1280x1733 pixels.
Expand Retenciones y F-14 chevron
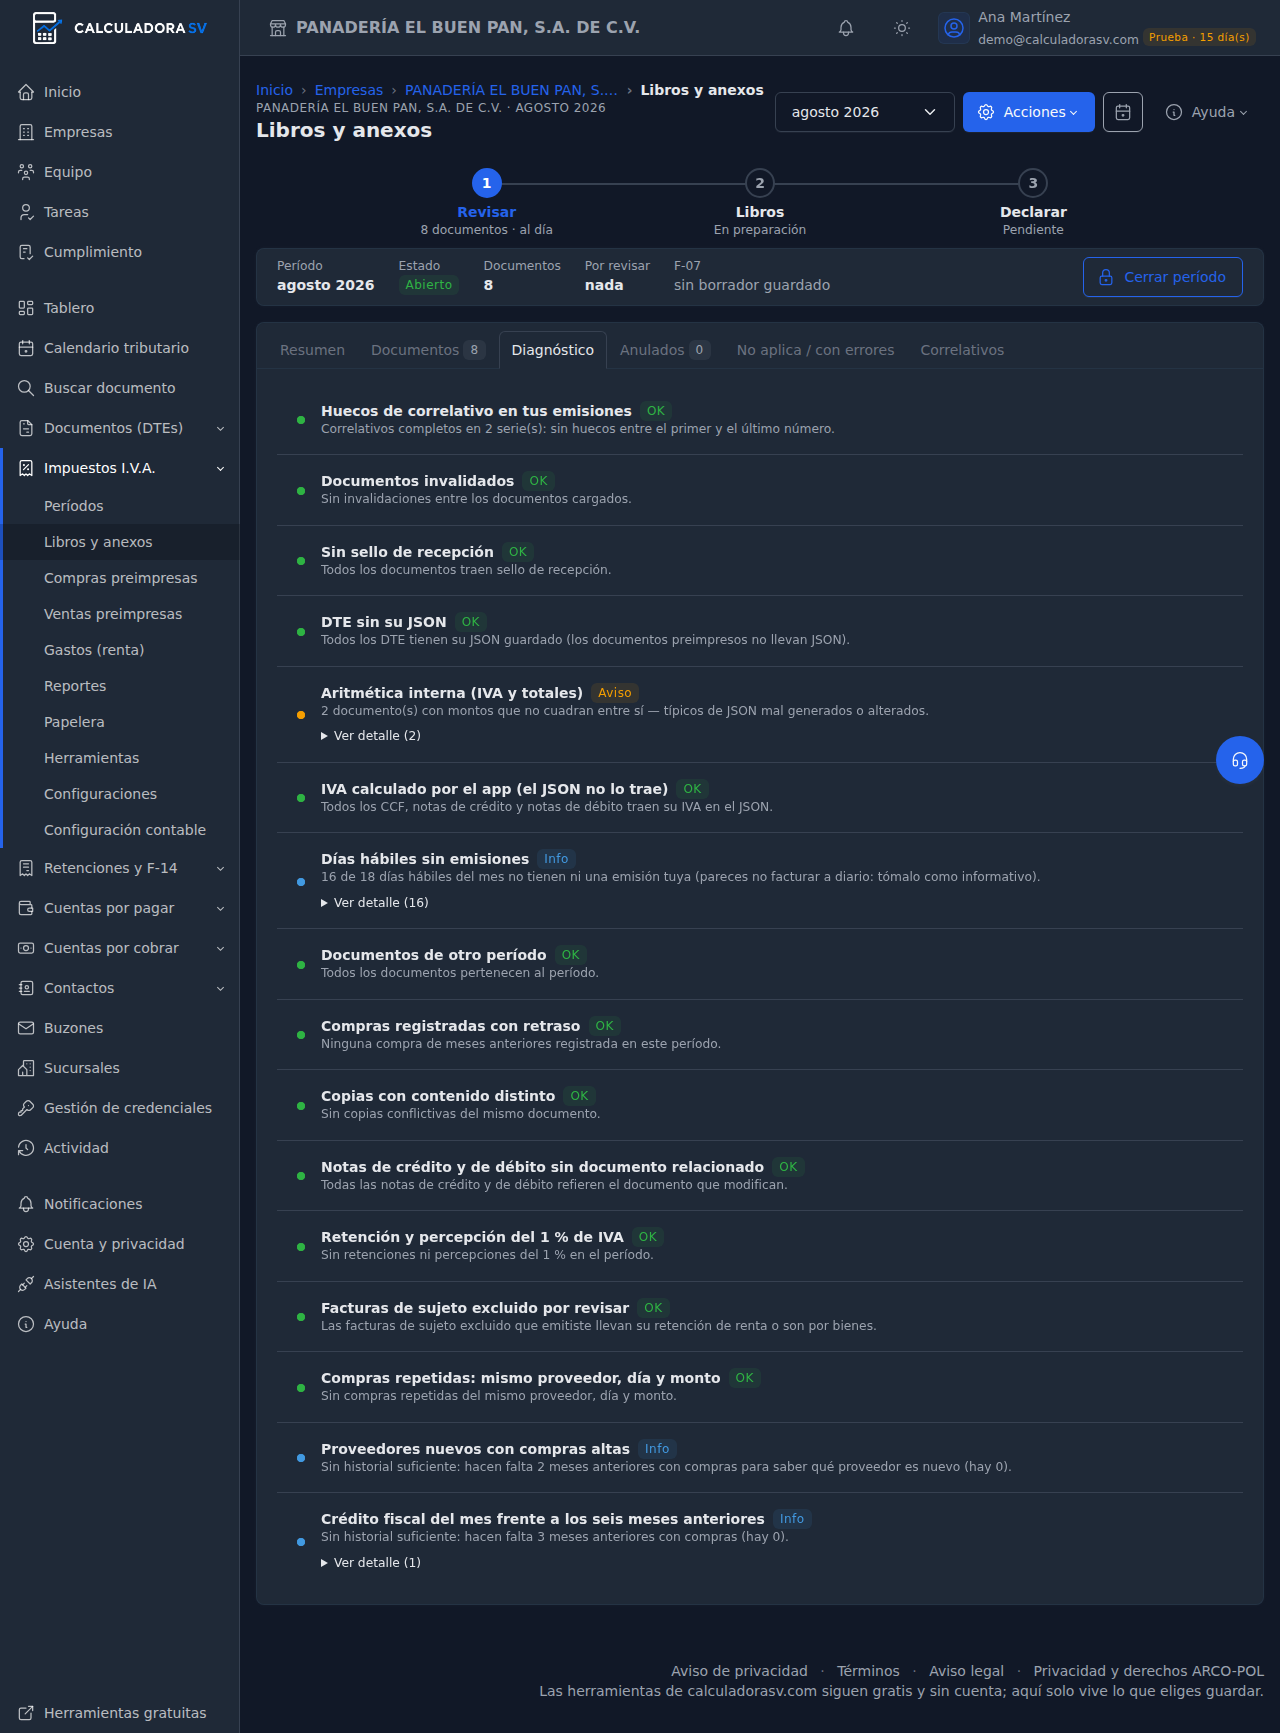(x=221, y=869)
